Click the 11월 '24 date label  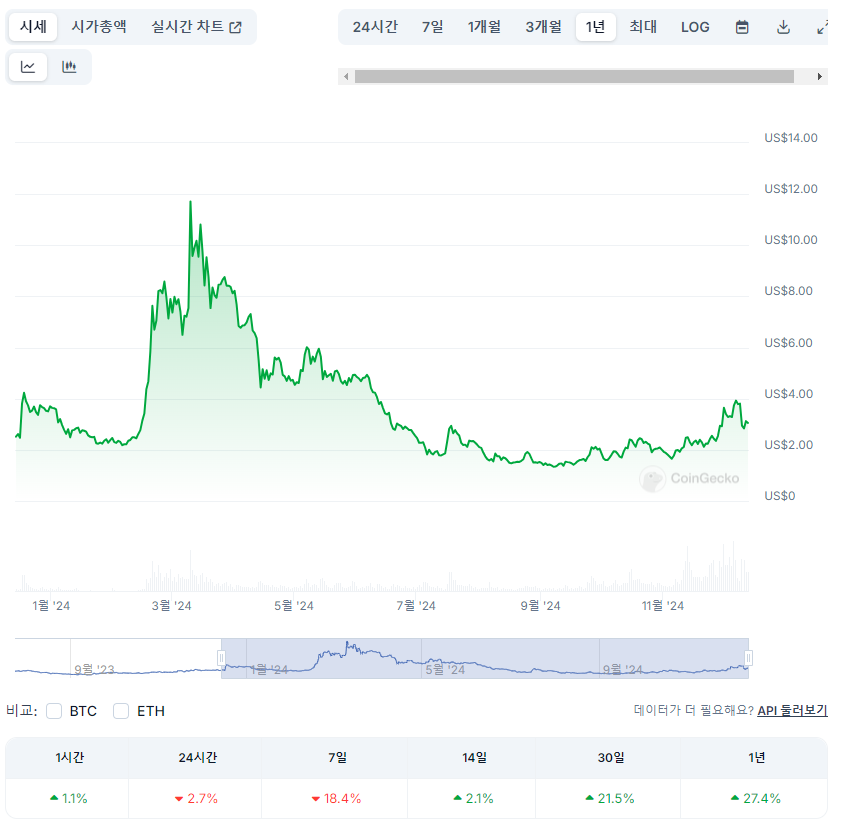pos(663,606)
